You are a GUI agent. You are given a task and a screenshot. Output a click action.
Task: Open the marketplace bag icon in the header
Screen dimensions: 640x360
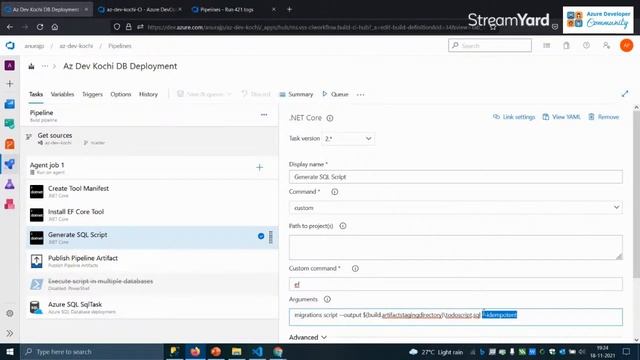(566, 45)
